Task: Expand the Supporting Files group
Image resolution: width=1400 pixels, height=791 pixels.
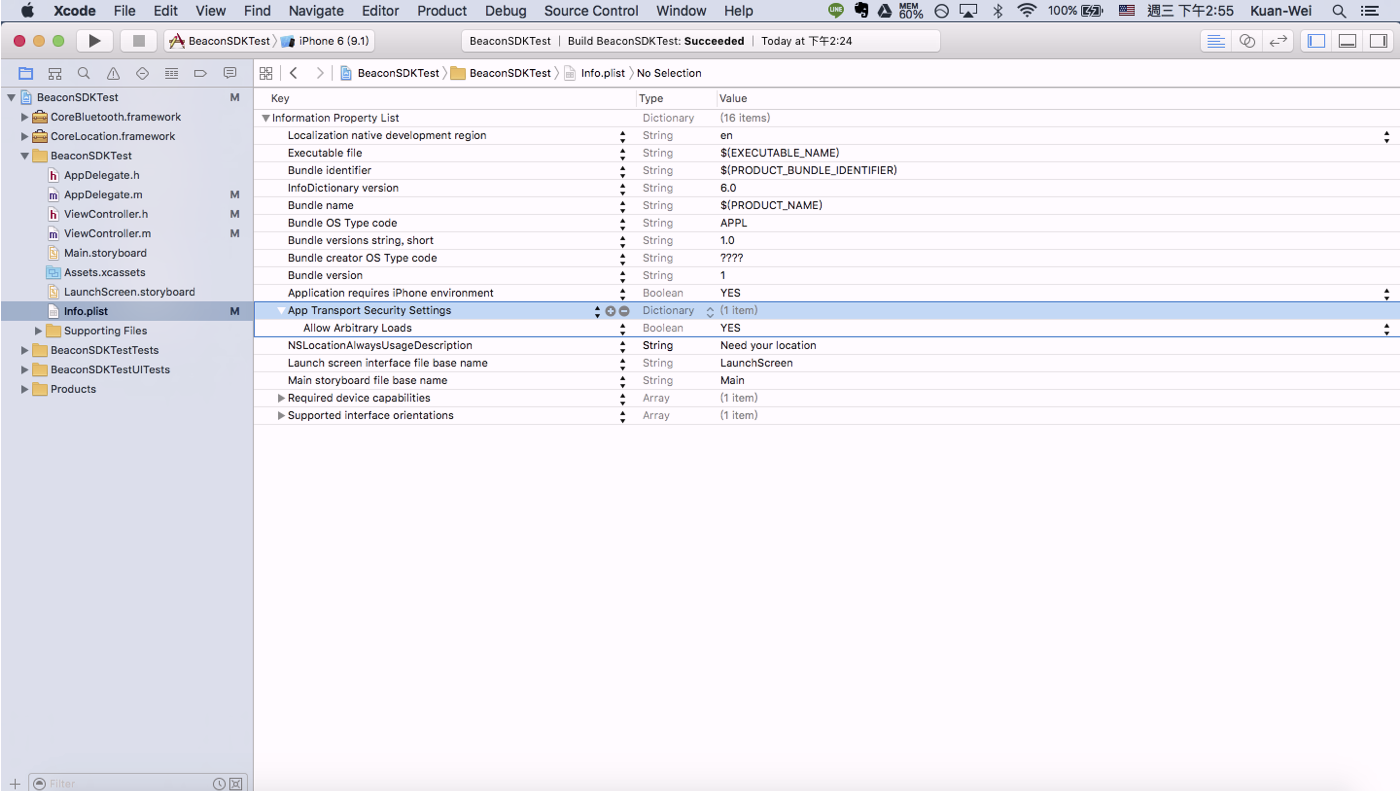Action: pos(39,331)
